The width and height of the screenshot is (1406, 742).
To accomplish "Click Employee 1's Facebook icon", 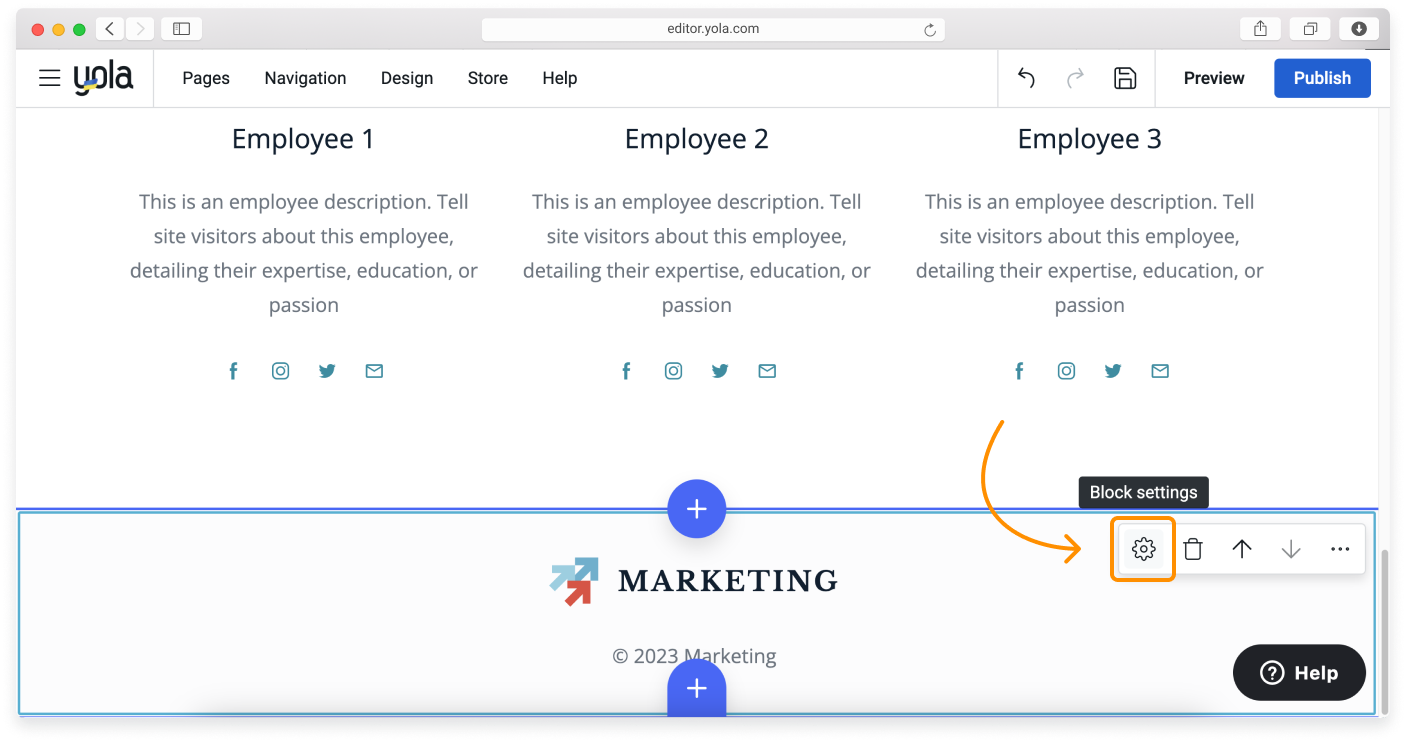I will coord(233,371).
